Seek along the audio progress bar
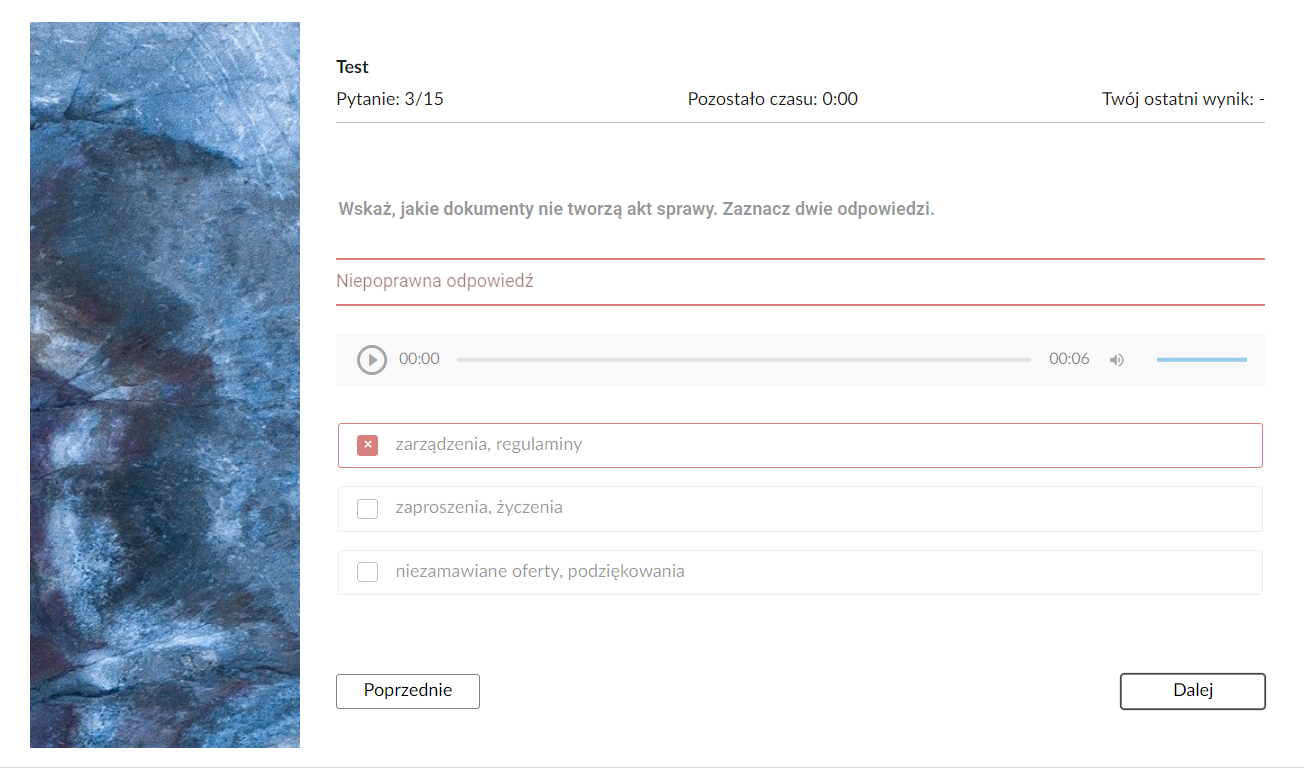 click(743, 359)
